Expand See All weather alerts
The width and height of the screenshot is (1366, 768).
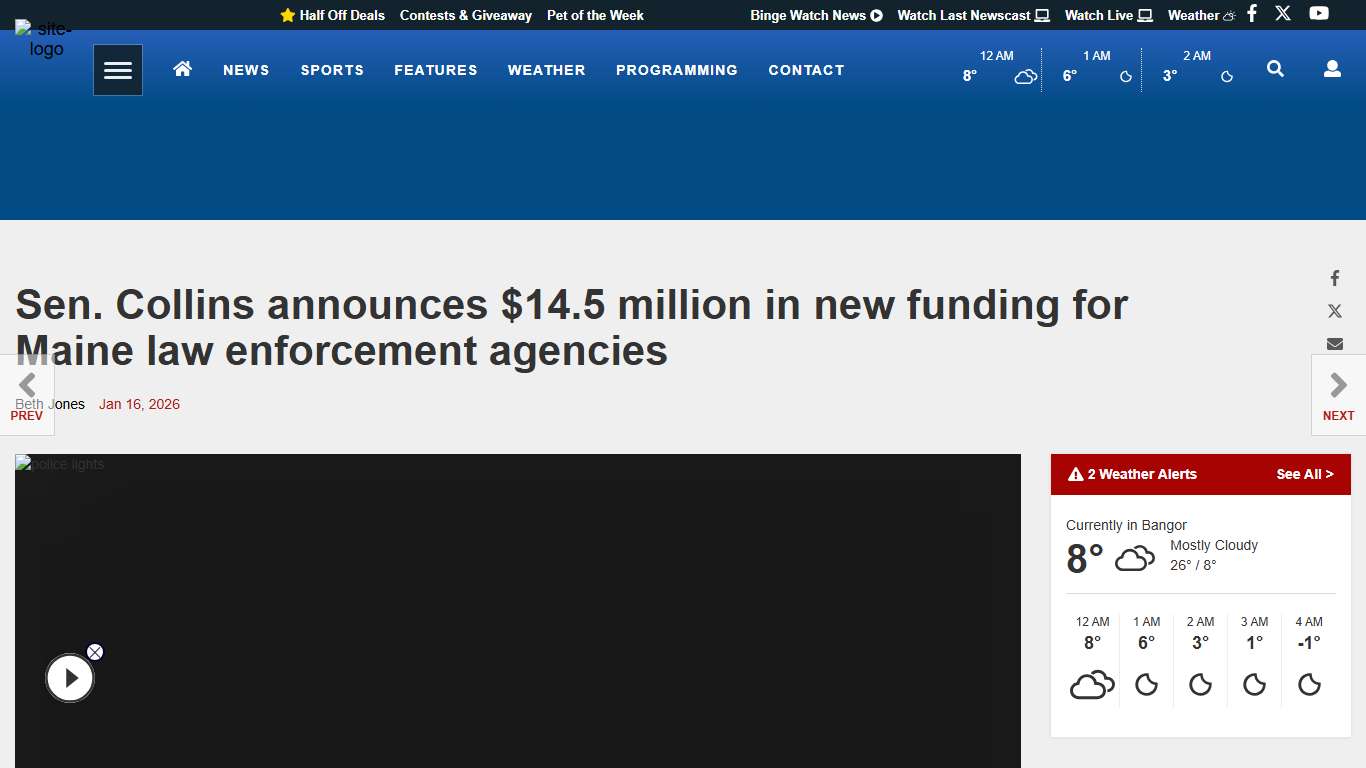pyautogui.click(x=1305, y=474)
